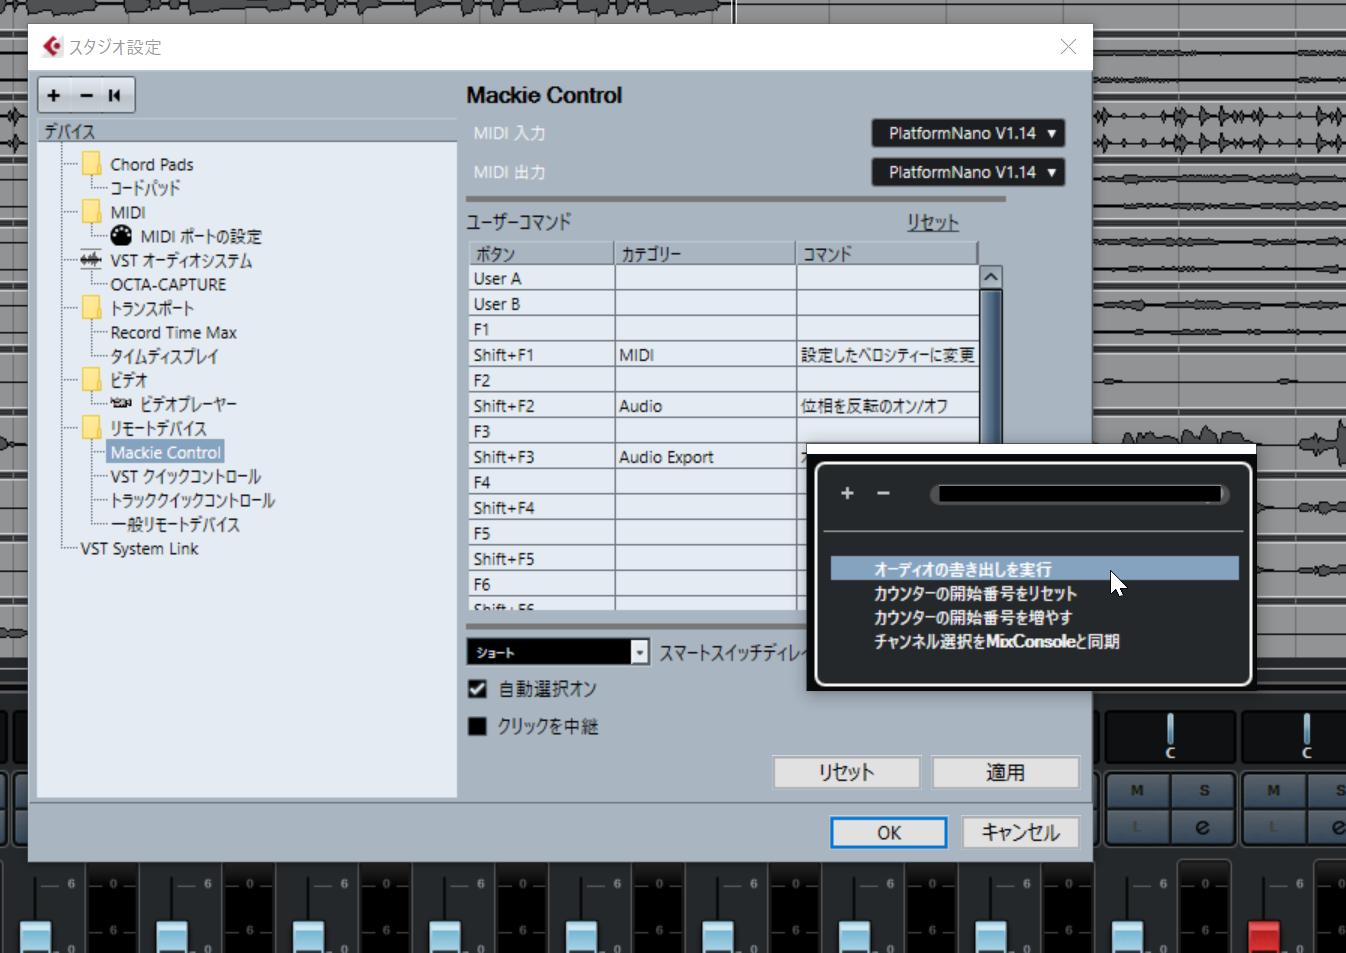Open the MIDI 出力 device dropdown

point(966,172)
